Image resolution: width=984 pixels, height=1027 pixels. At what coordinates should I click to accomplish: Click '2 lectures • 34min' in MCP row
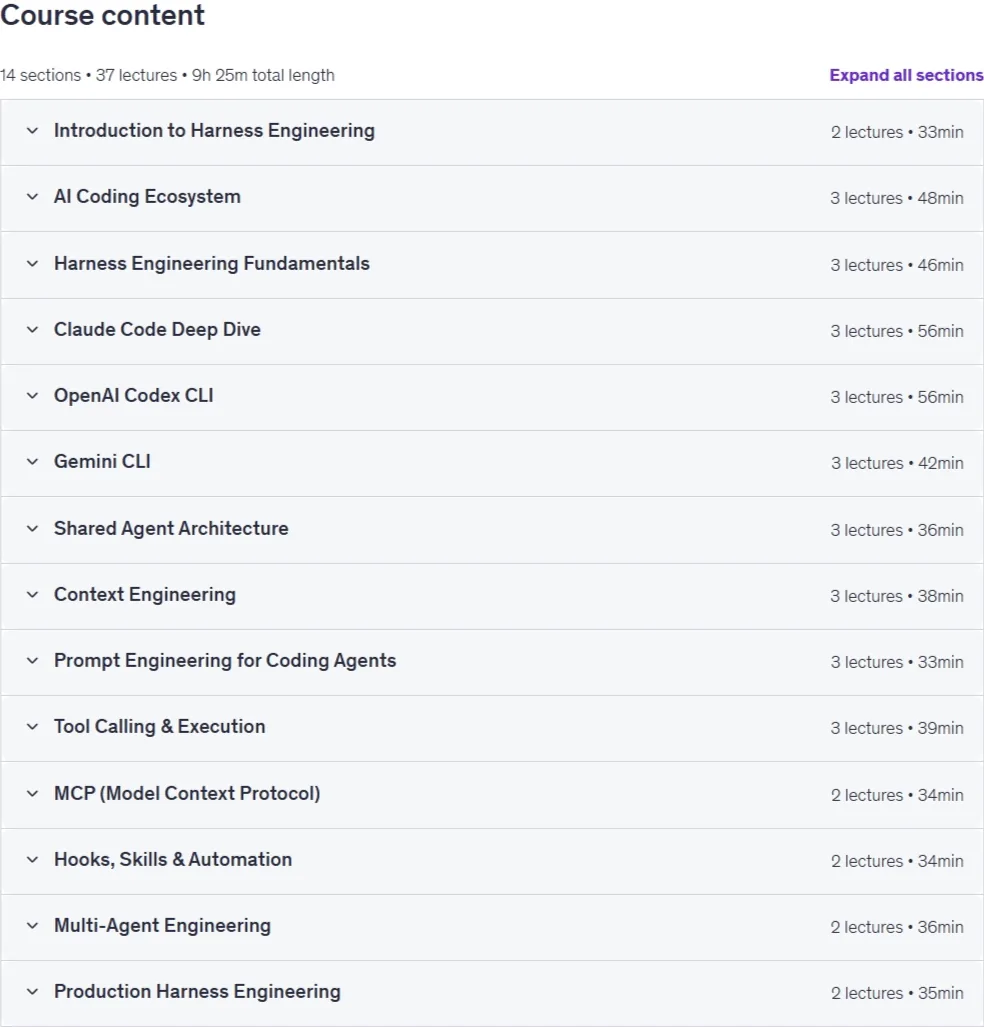(x=897, y=795)
